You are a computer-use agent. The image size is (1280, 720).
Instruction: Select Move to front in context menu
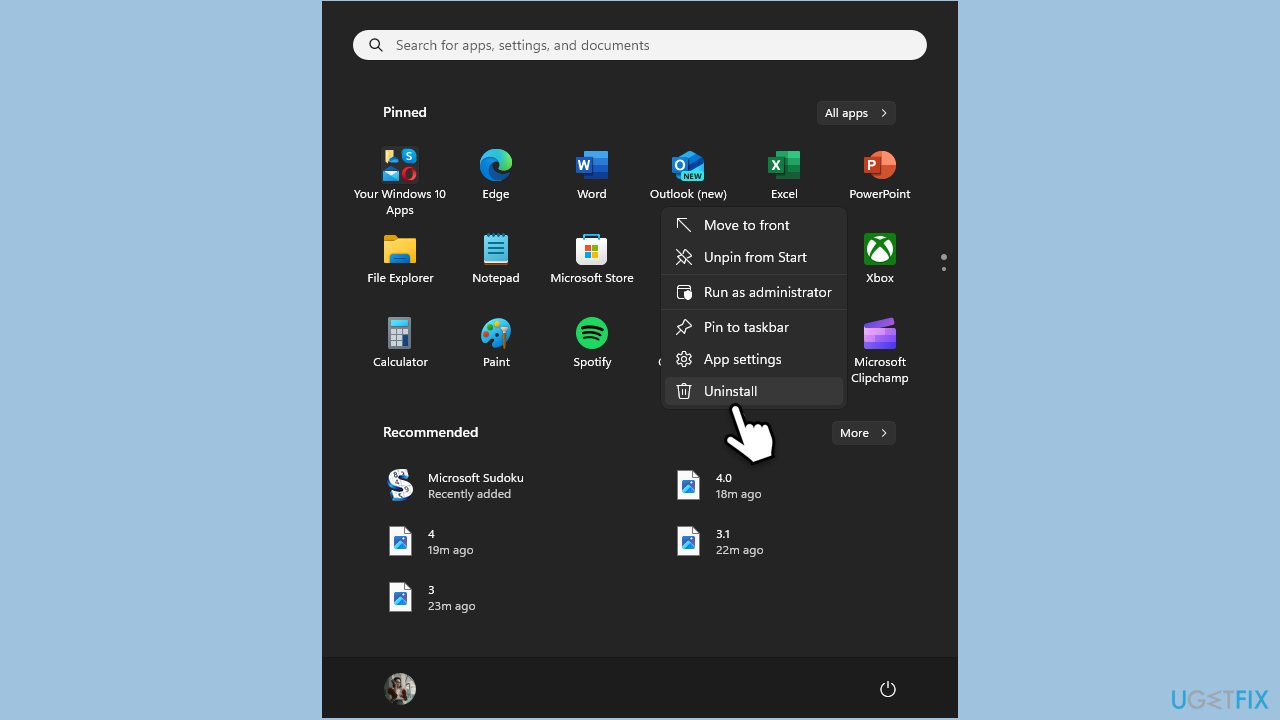click(754, 225)
